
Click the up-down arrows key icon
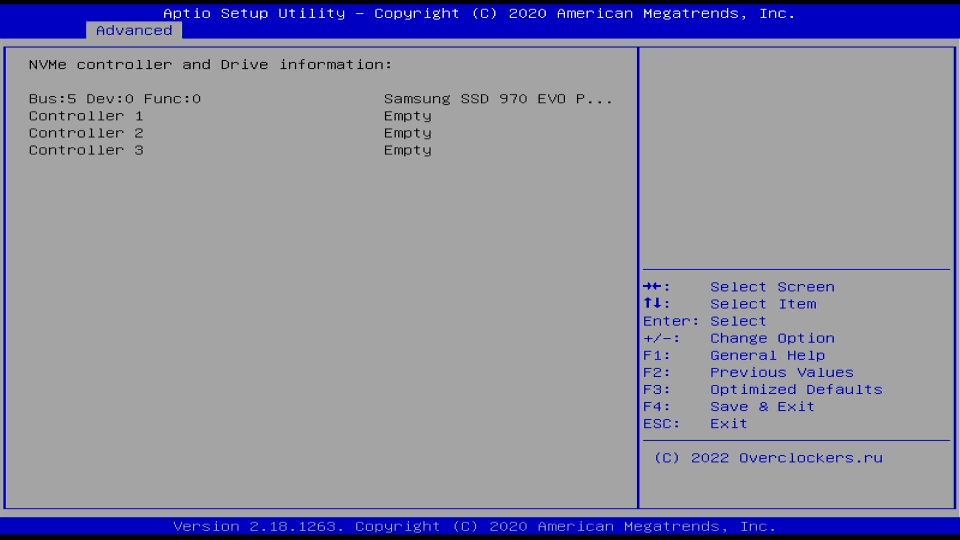(x=653, y=304)
